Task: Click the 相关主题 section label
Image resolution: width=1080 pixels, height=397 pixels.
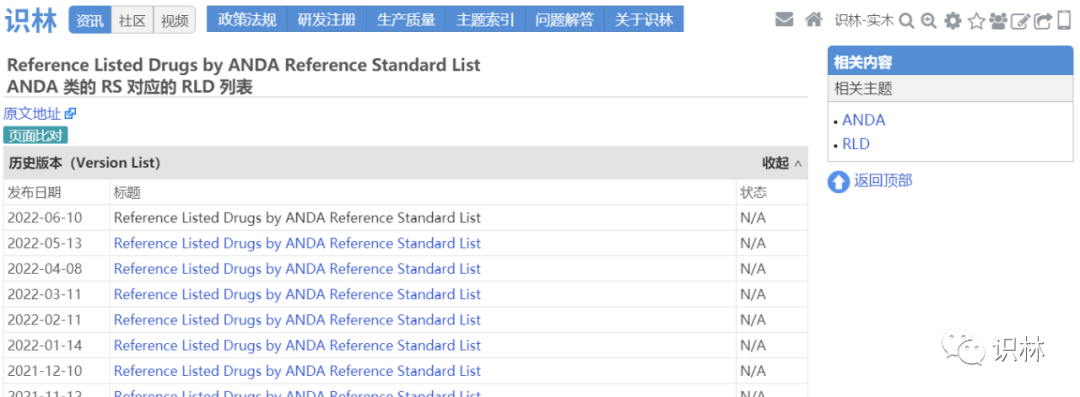Action: [863, 88]
